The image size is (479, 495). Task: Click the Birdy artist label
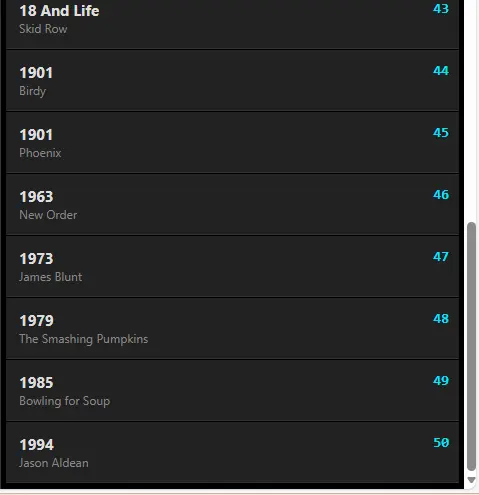click(33, 91)
